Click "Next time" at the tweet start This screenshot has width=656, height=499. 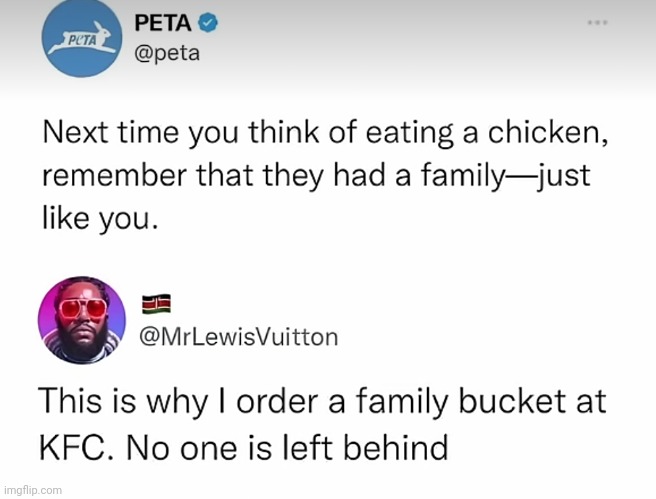click(x=110, y=133)
